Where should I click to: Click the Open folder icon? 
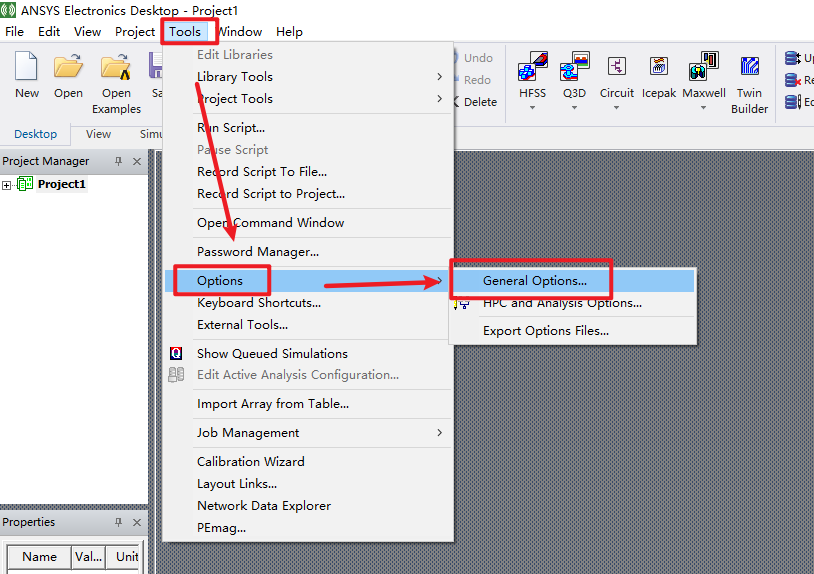click(68, 66)
